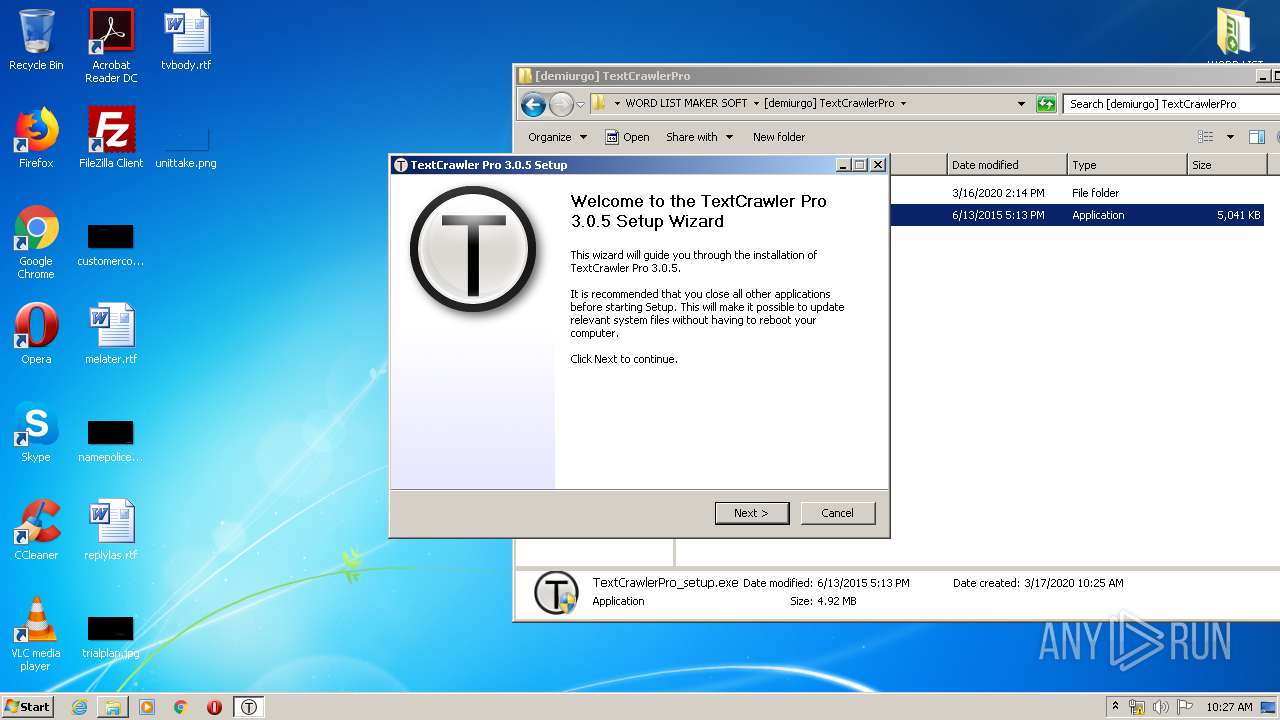Click New folder in Explorer toolbar

click(779, 137)
